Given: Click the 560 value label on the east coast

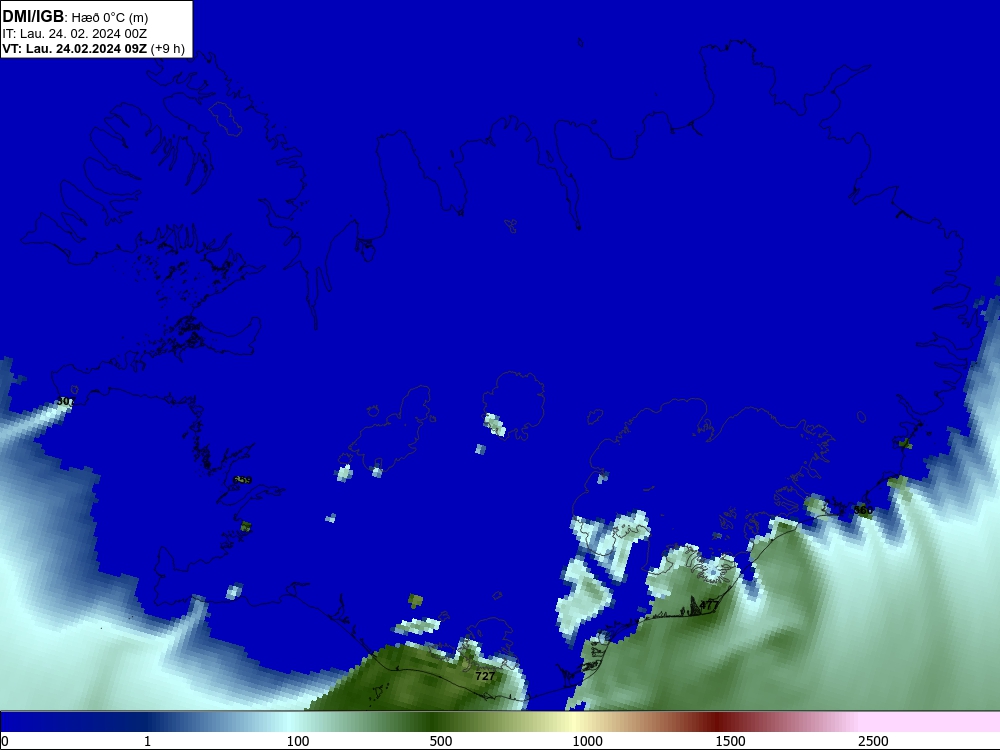Looking at the screenshot, I should click(863, 510).
